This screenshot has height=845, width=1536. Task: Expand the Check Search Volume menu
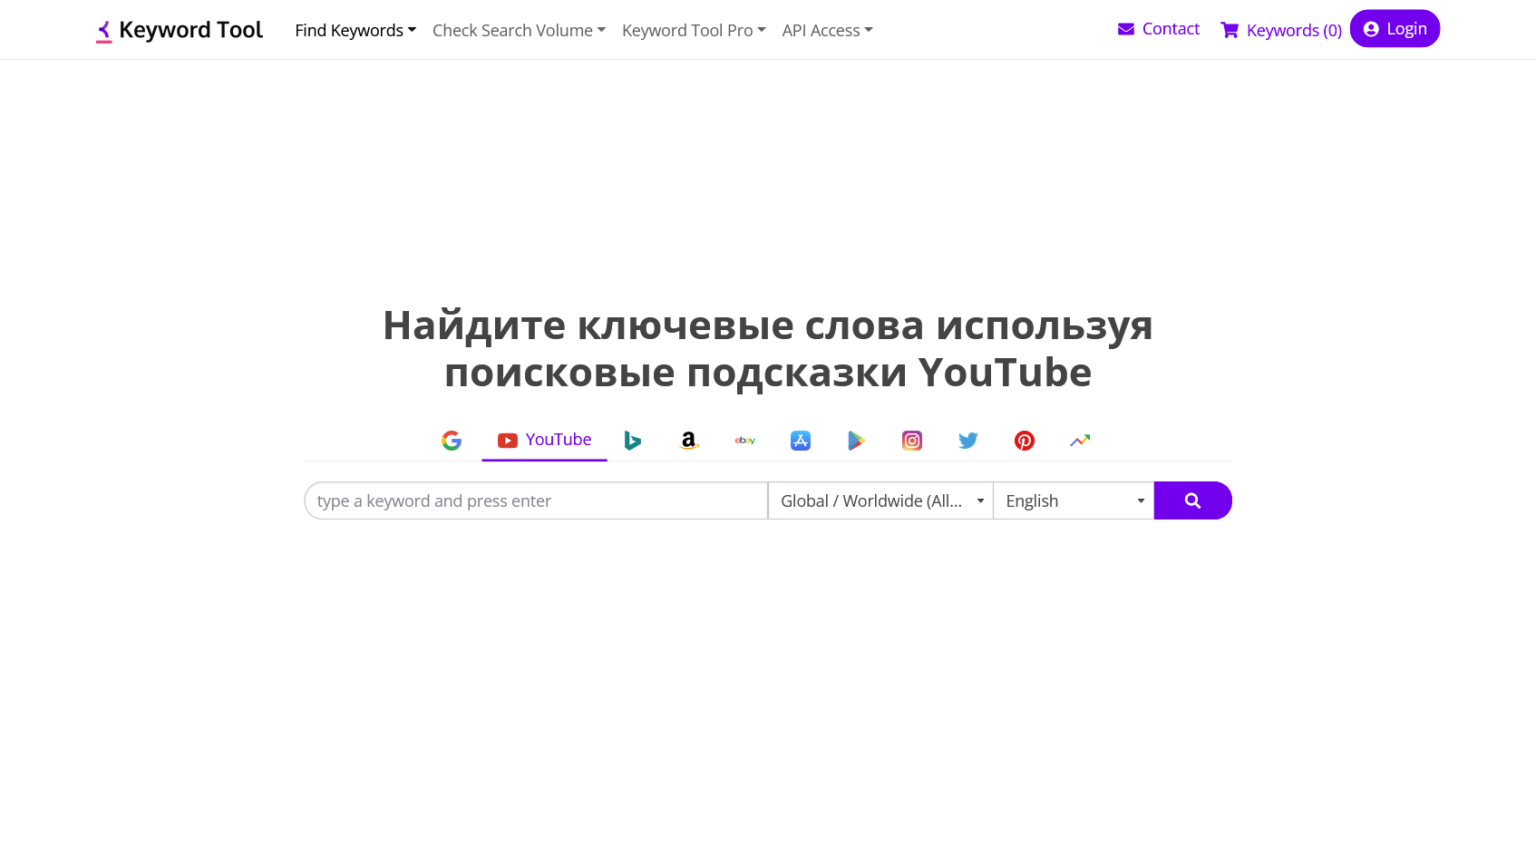pos(519,30)
